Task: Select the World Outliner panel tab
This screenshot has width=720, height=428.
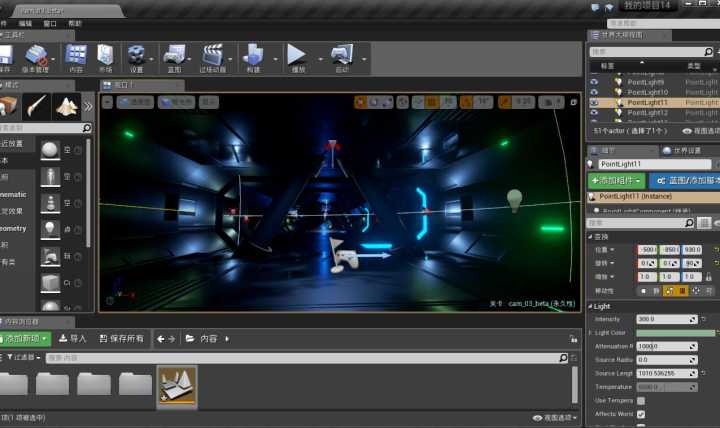Action: click(629, 35)
